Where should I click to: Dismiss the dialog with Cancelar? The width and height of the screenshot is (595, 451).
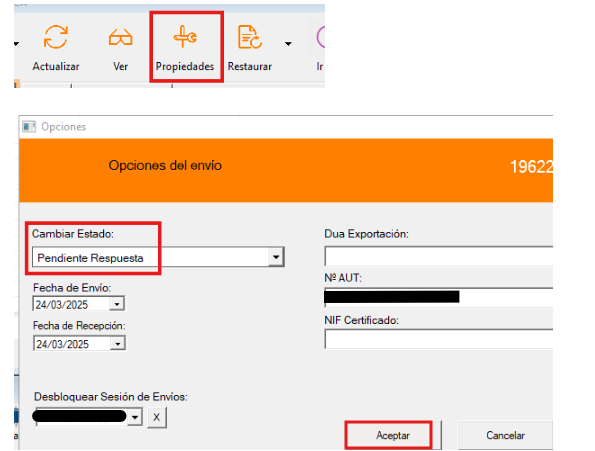pos(505,435)
